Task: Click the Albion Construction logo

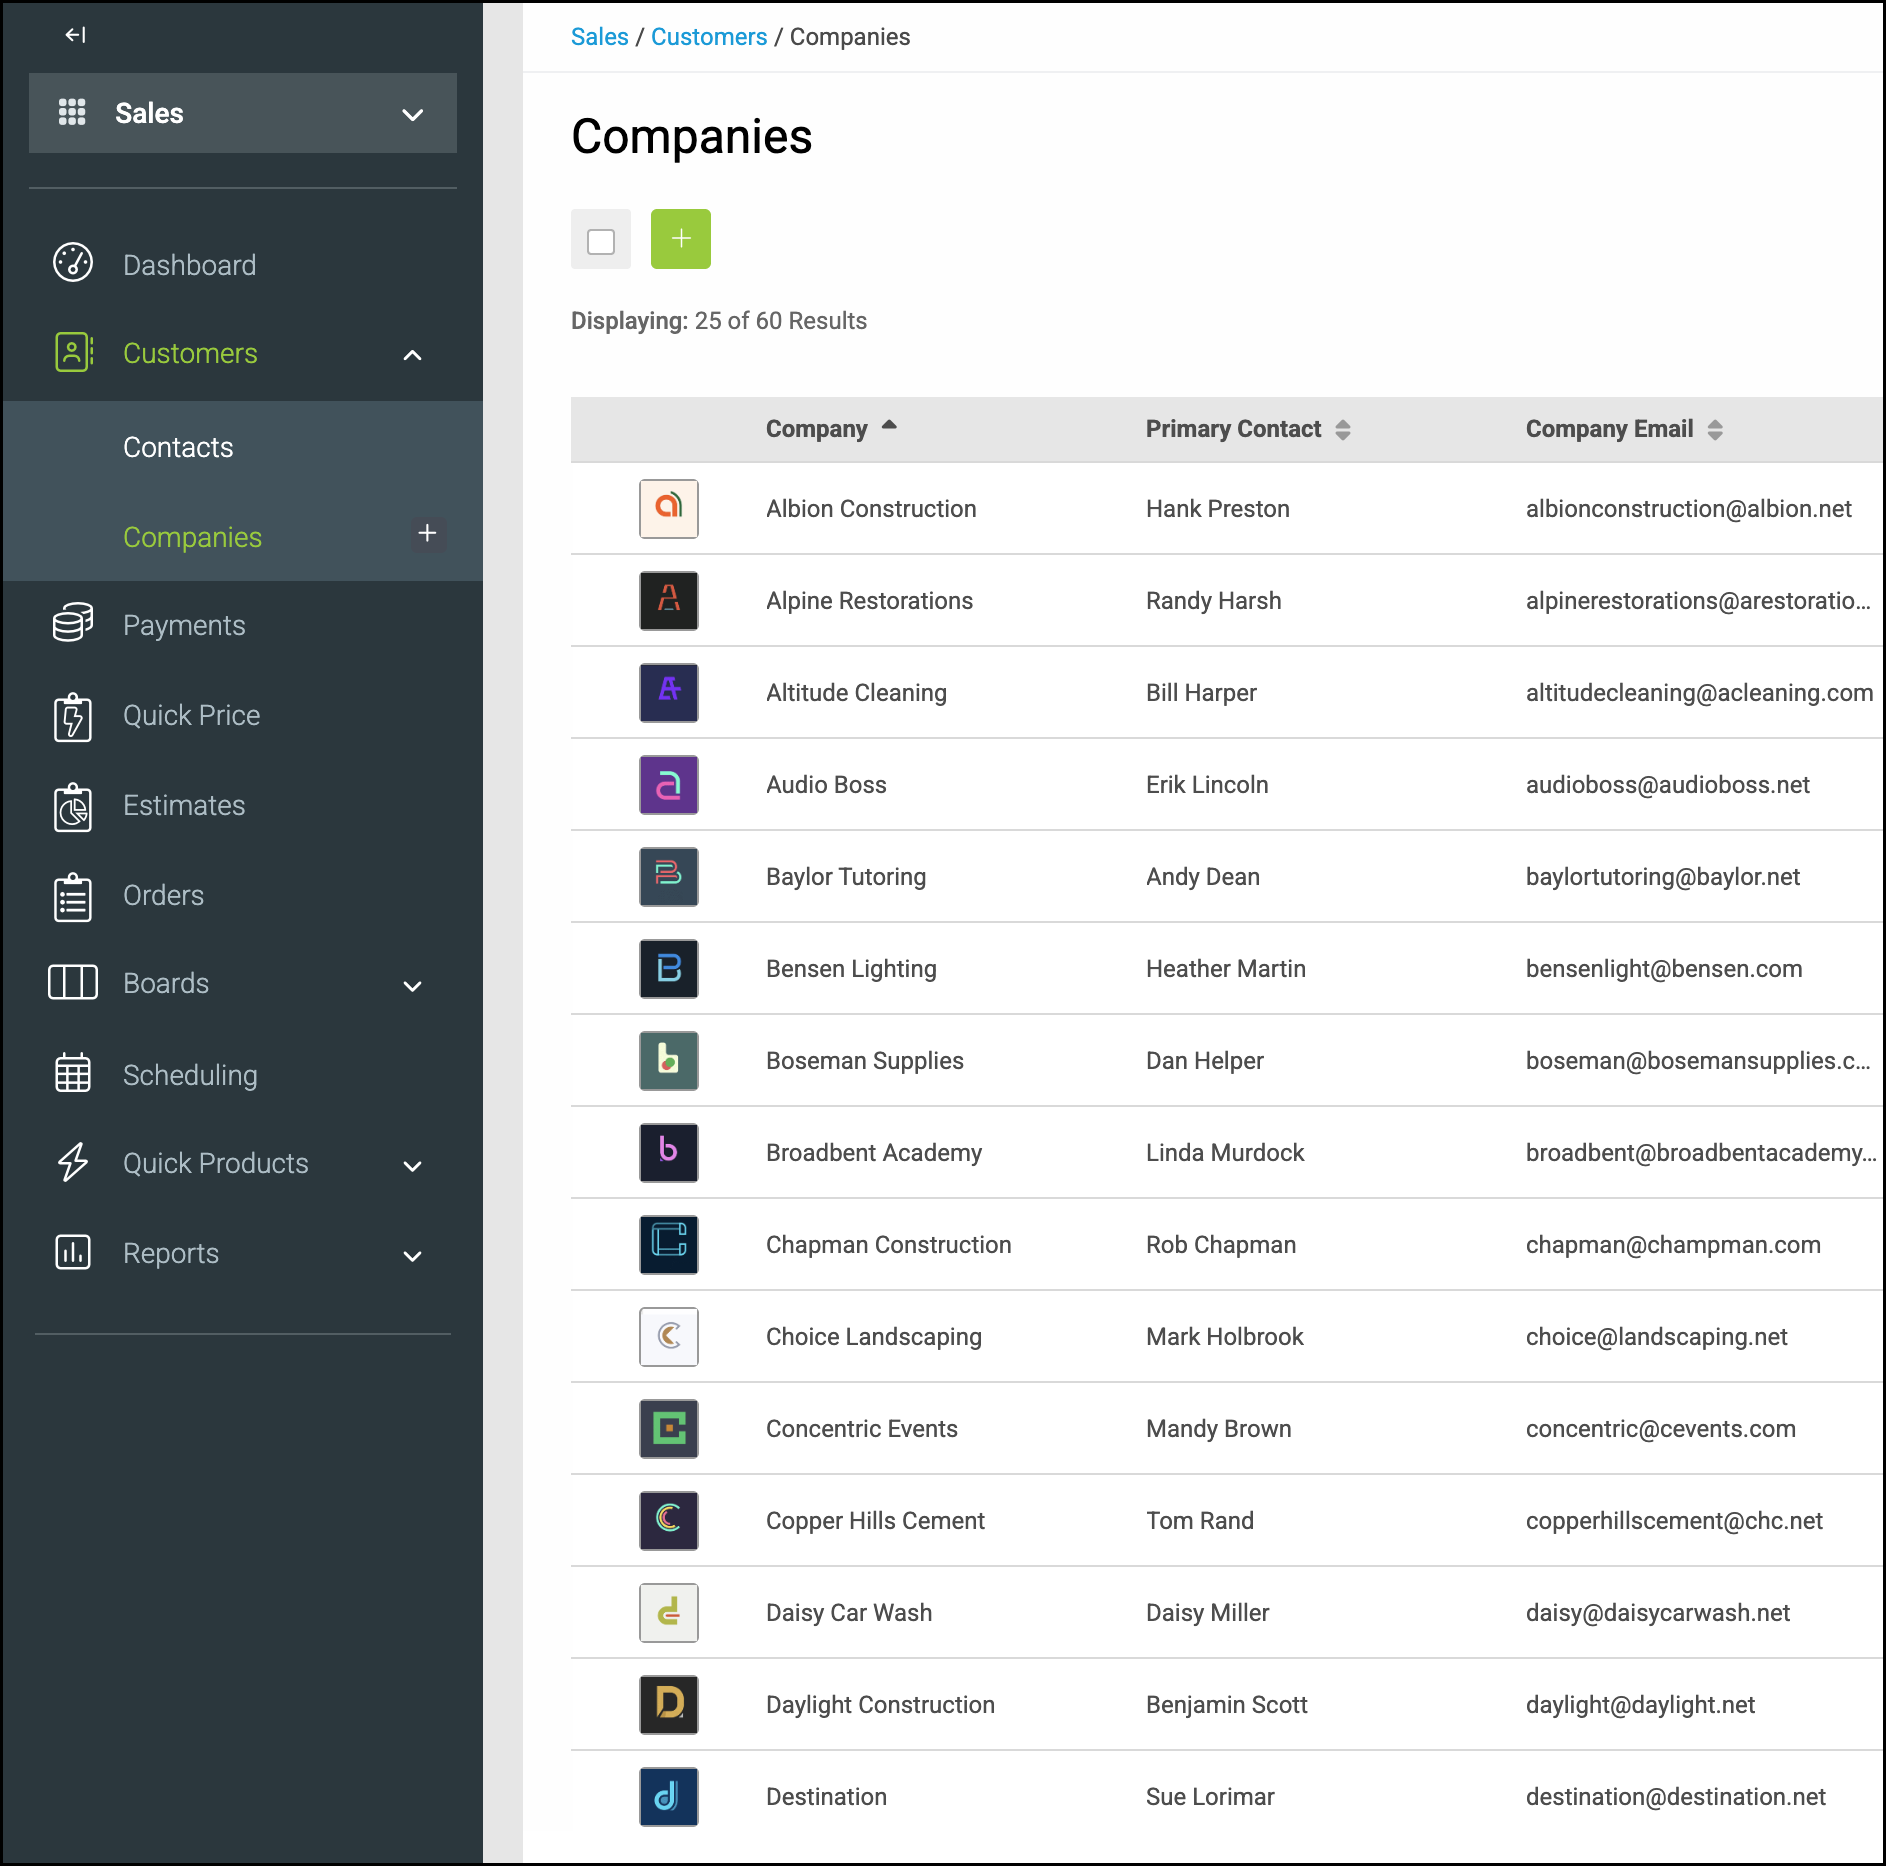Action: click(669, 509)
